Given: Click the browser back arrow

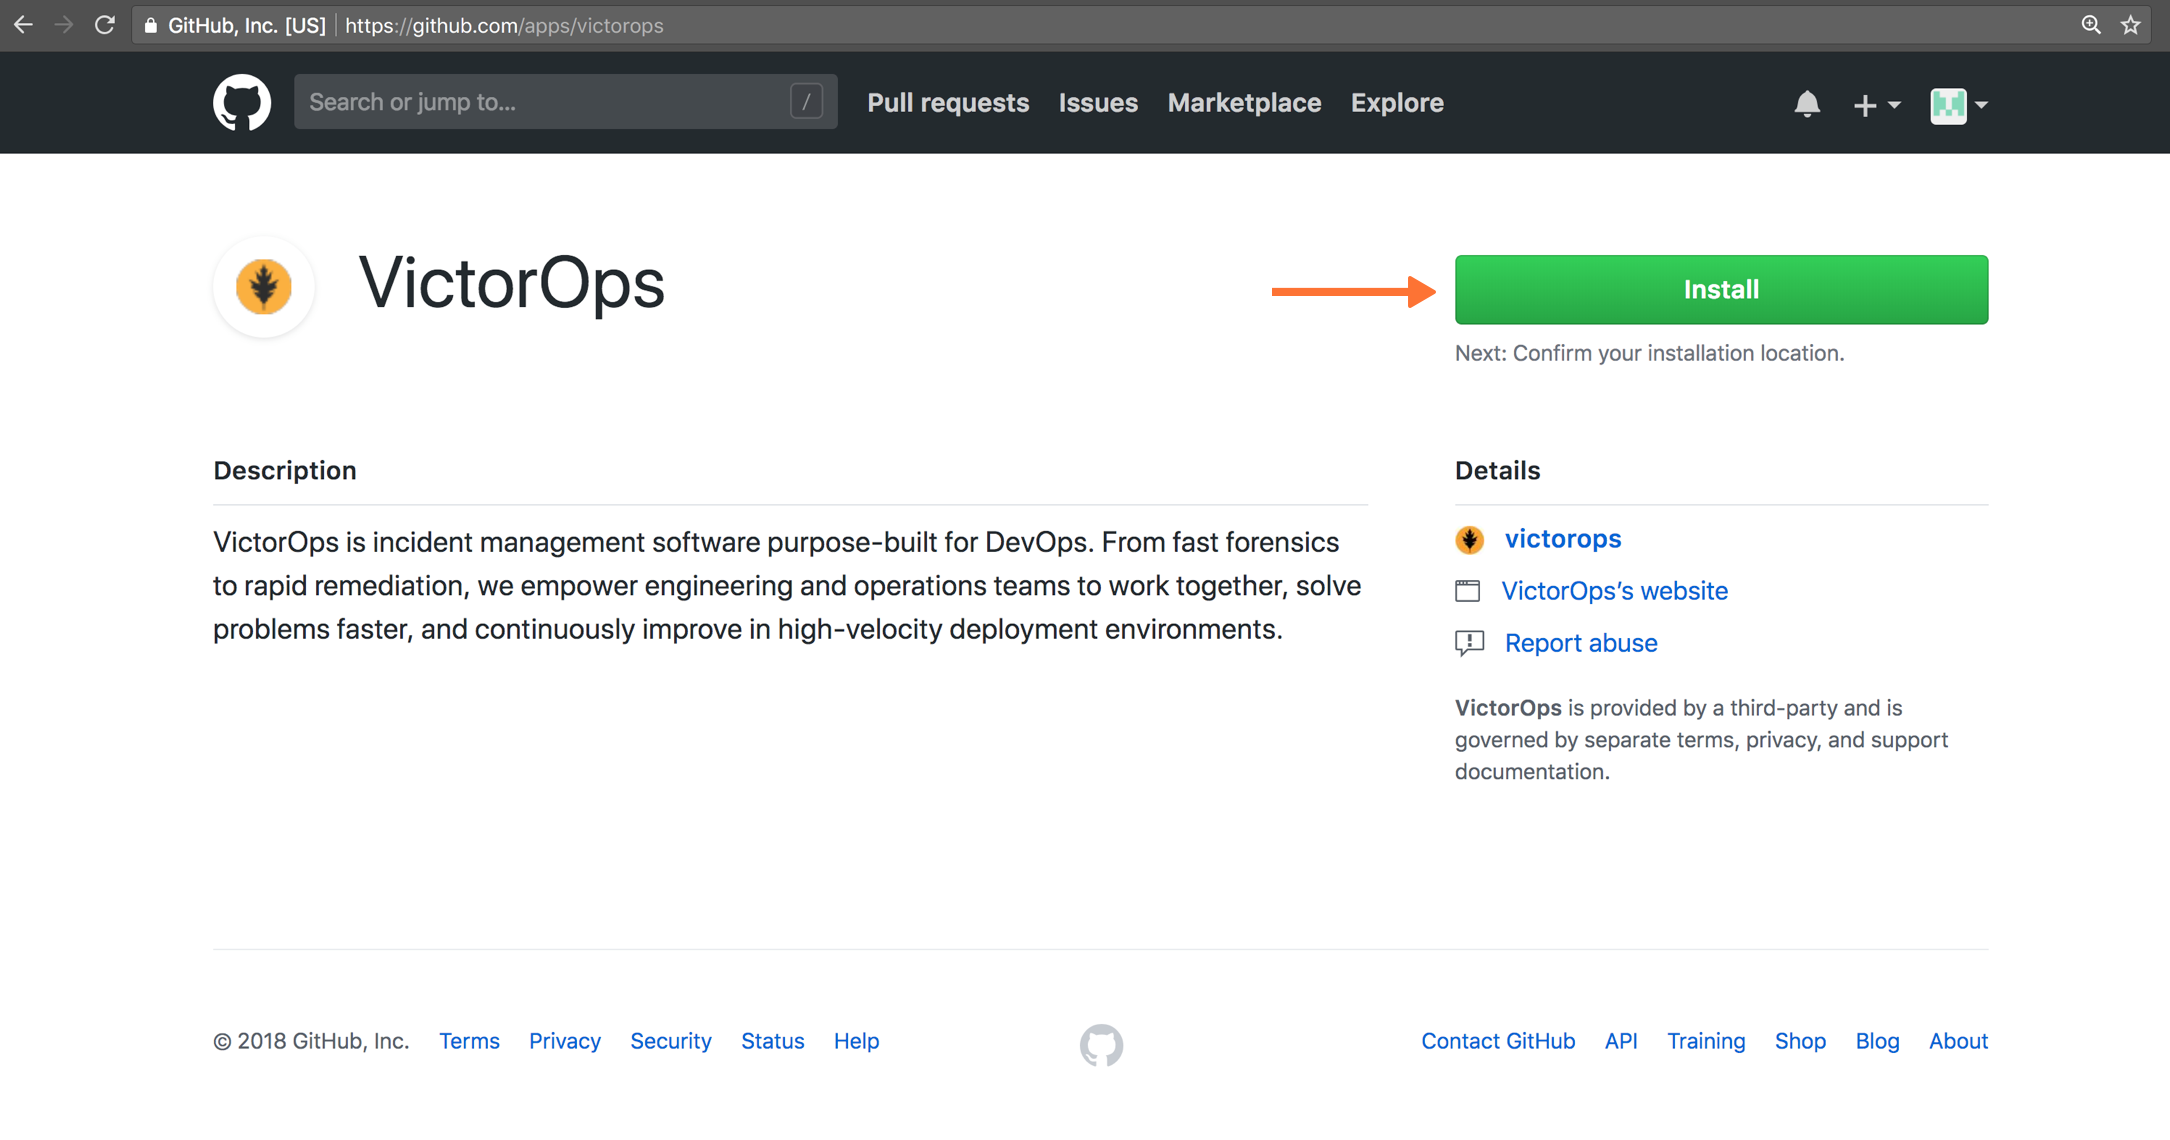Looking at the screenshot, I should click(x=23, y=25).
